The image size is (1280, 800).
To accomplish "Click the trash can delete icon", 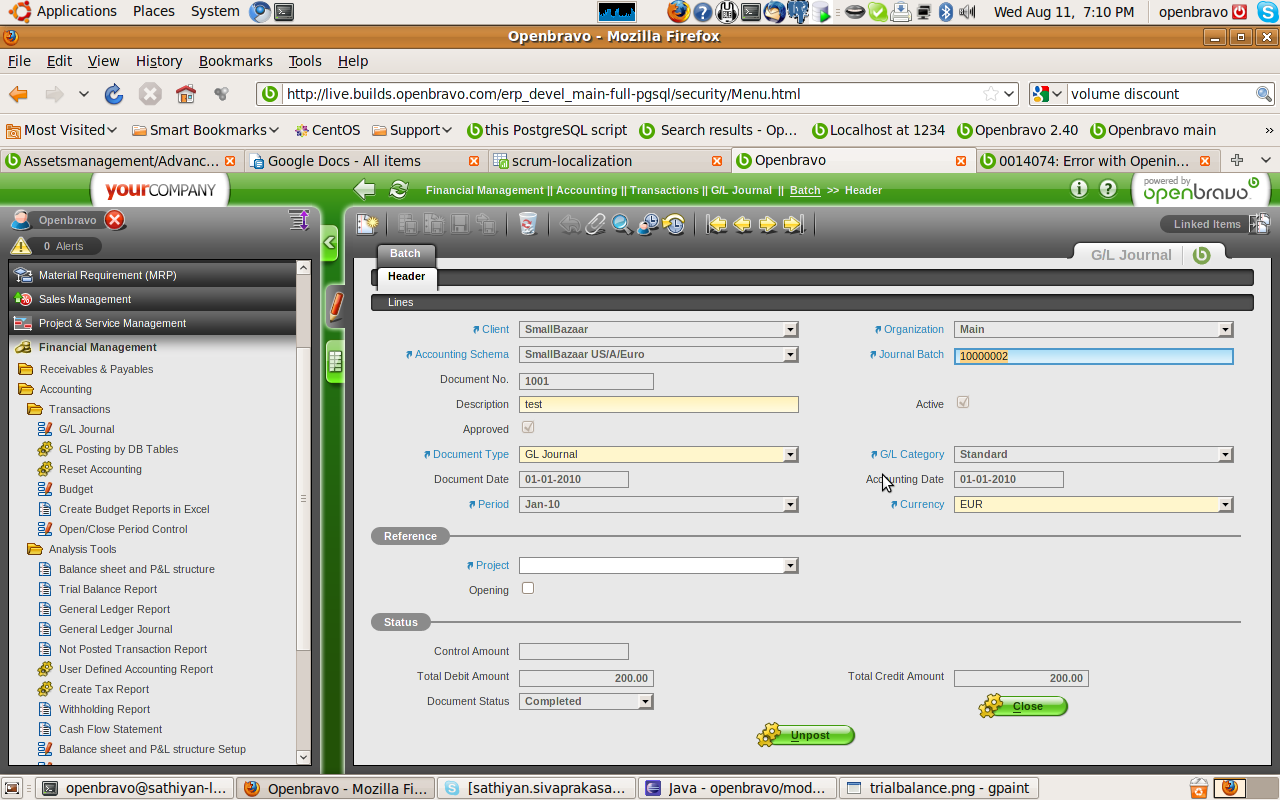I will coord(528,225).
